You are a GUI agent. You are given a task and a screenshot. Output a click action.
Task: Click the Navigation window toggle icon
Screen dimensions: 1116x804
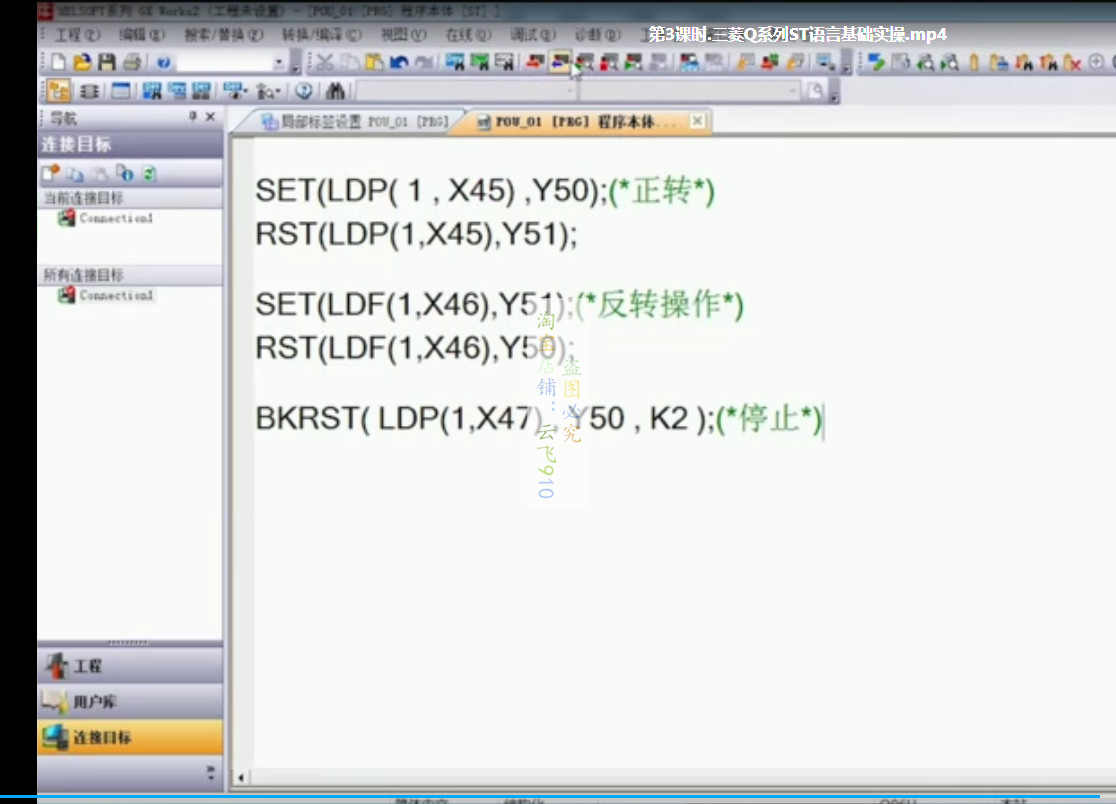tap(58, 91)
